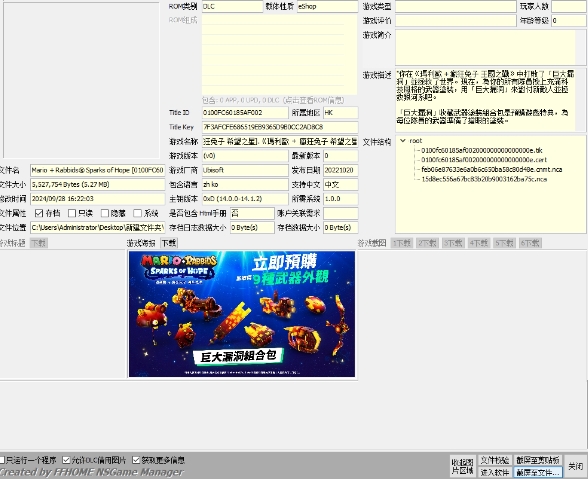Toggle the 隐藏 file attribute checkbox
The width and height of the screenshot is (588, 479).
(105, 213)
